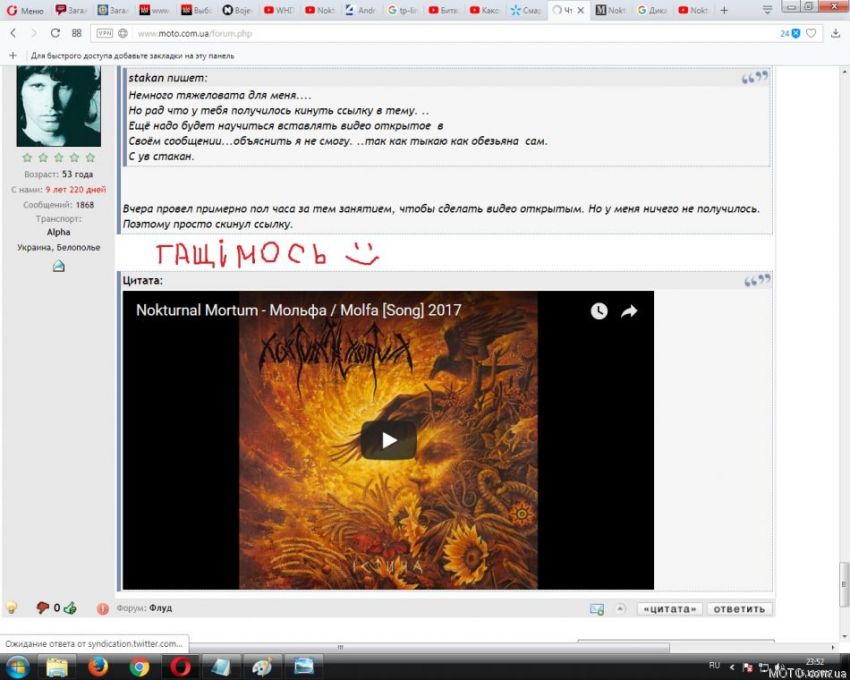
Task: Go forward with the forward arrow
Action: (34, 33)
